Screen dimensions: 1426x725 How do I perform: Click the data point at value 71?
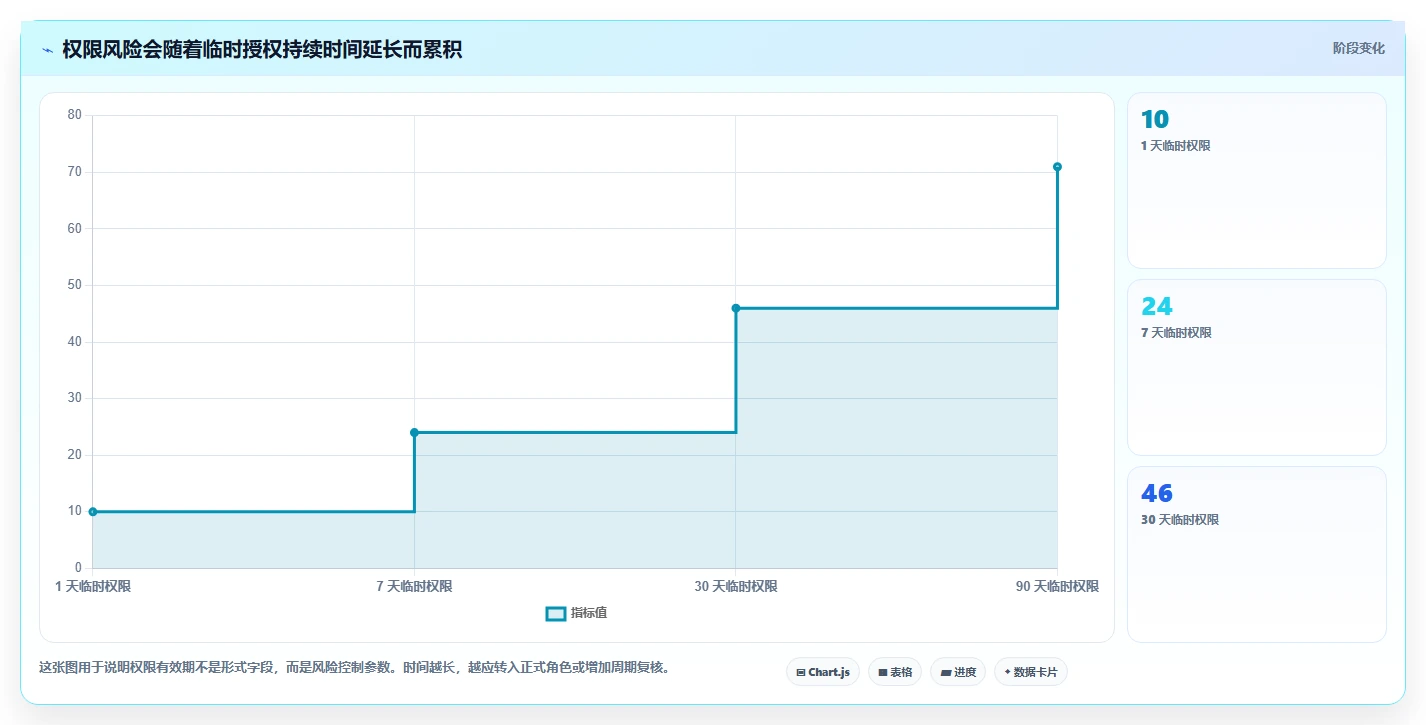click(x=1057, y=167)
